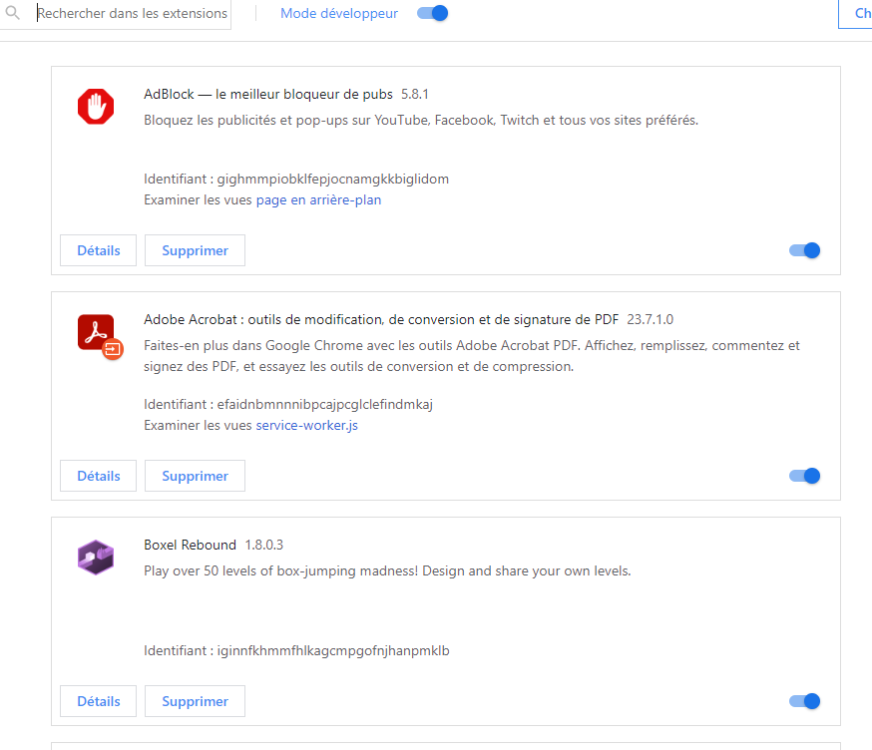Open Détails for the AdBlock extension
Image resolution: width=872 pixels, height=750 pixels.
pyautogui.click(x=98, y=251)
